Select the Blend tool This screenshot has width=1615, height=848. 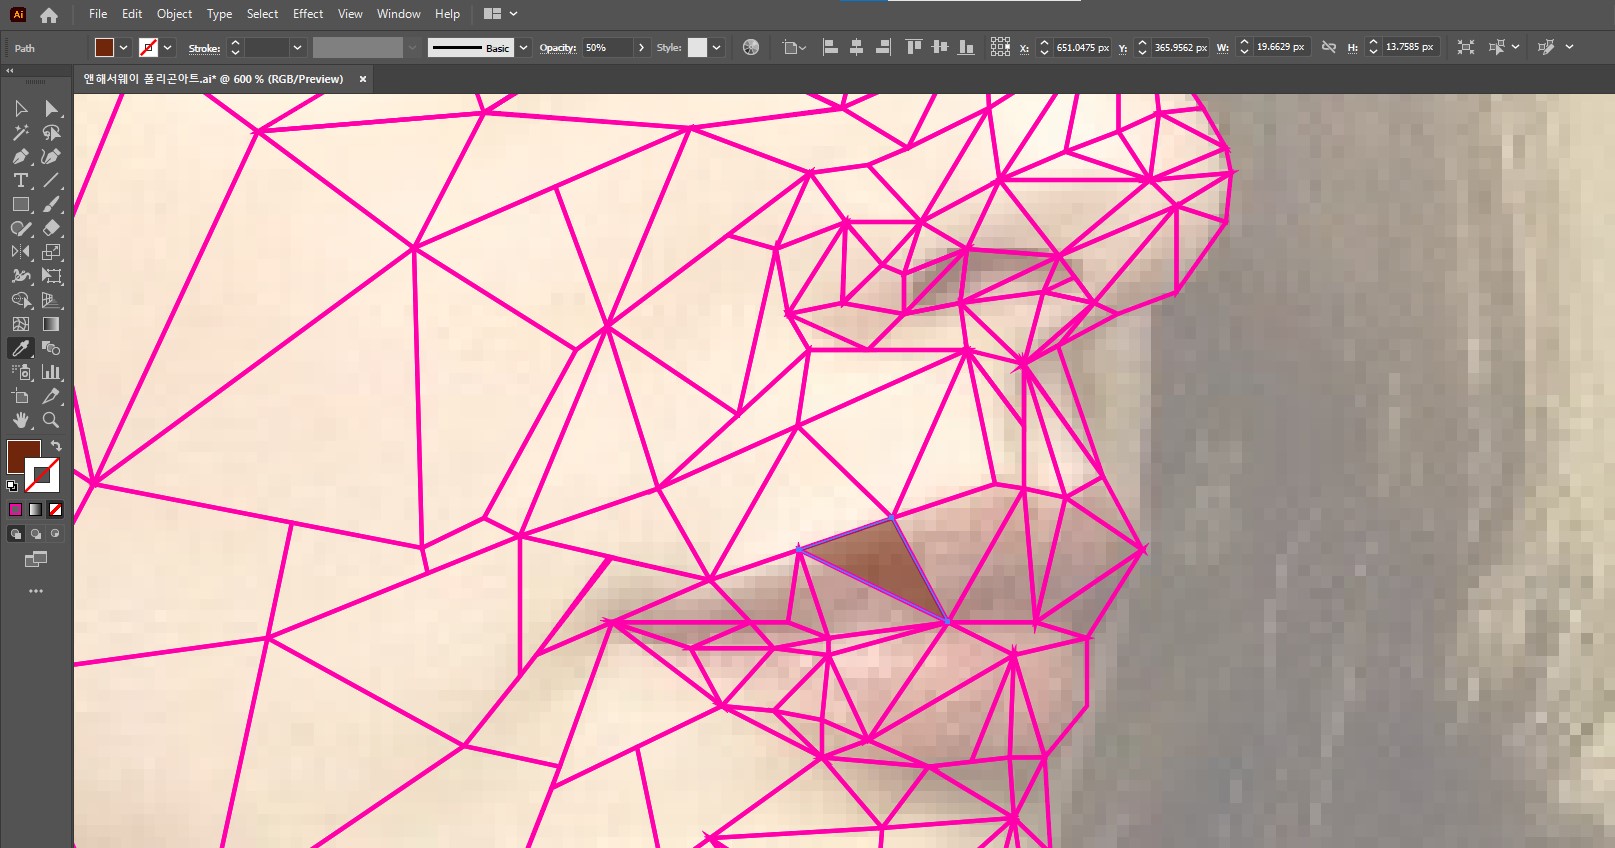pyautogui.click(x=51, y=348)
